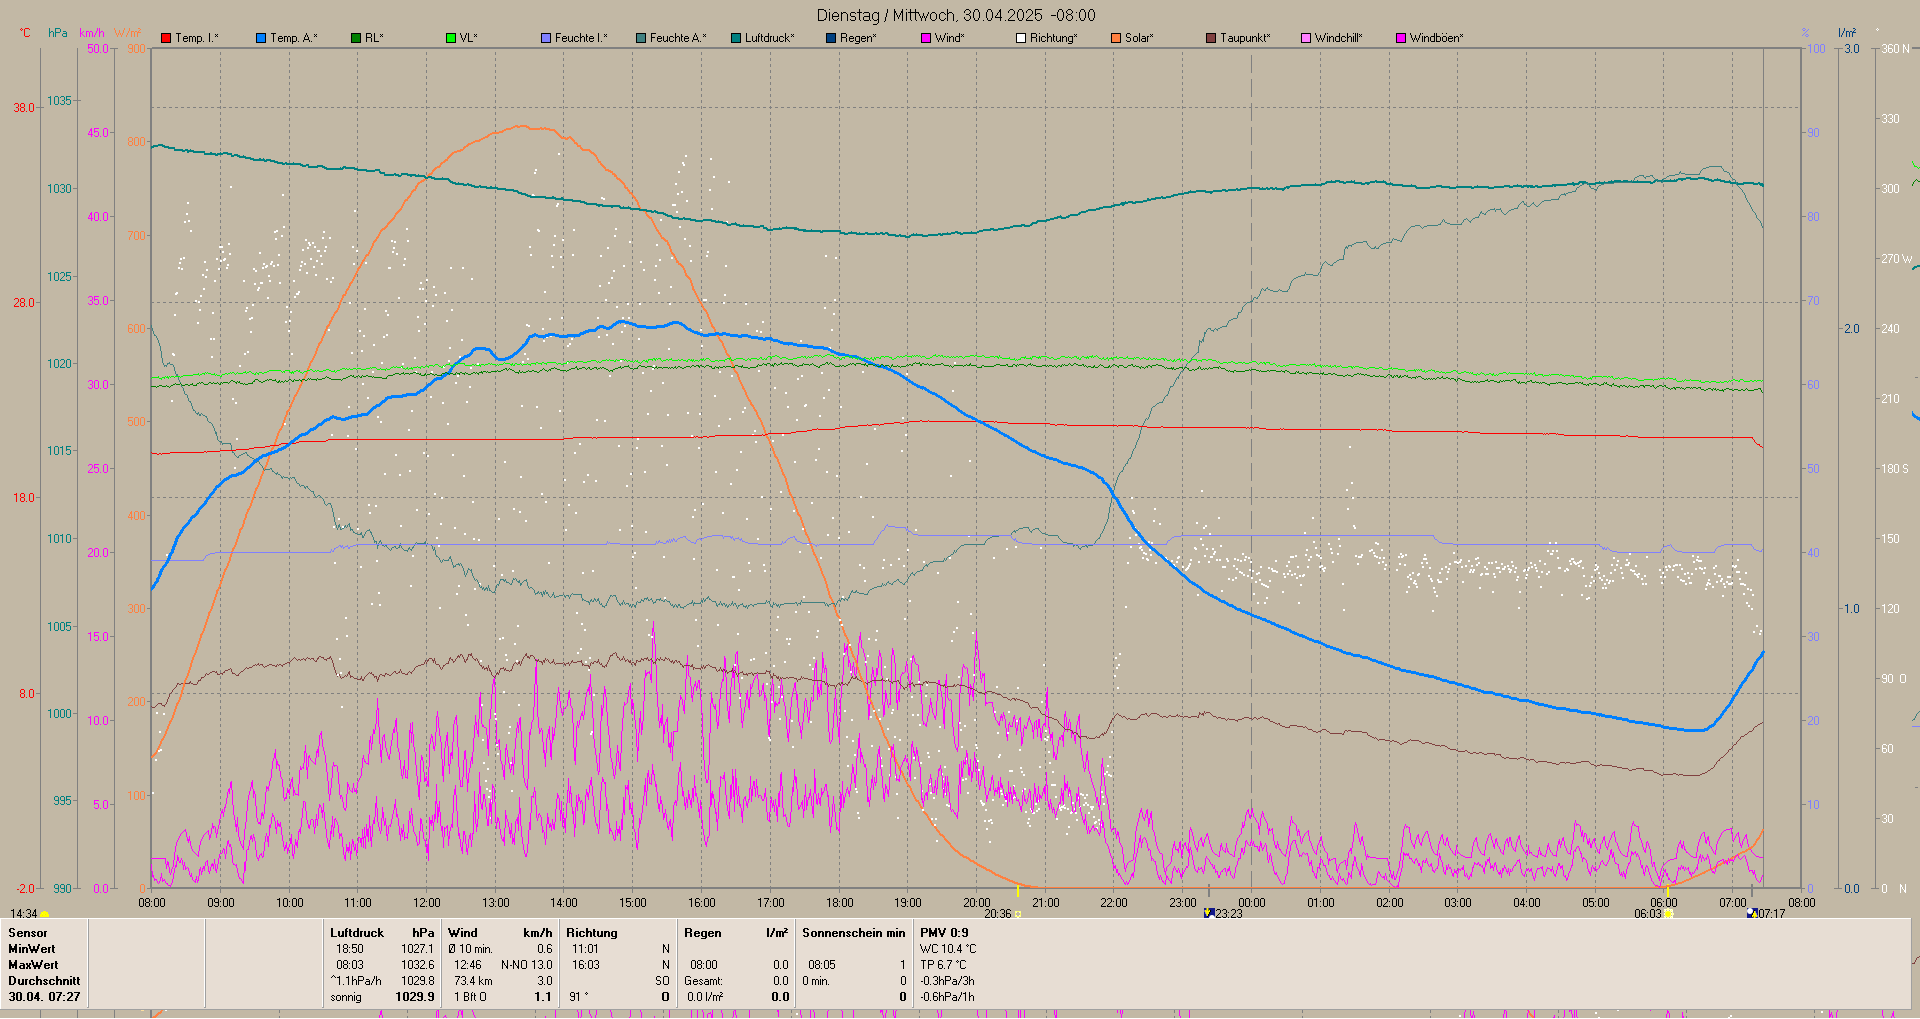
Task: Click the magenta Wind* legend swatch
Action: (x=926, y=38)
